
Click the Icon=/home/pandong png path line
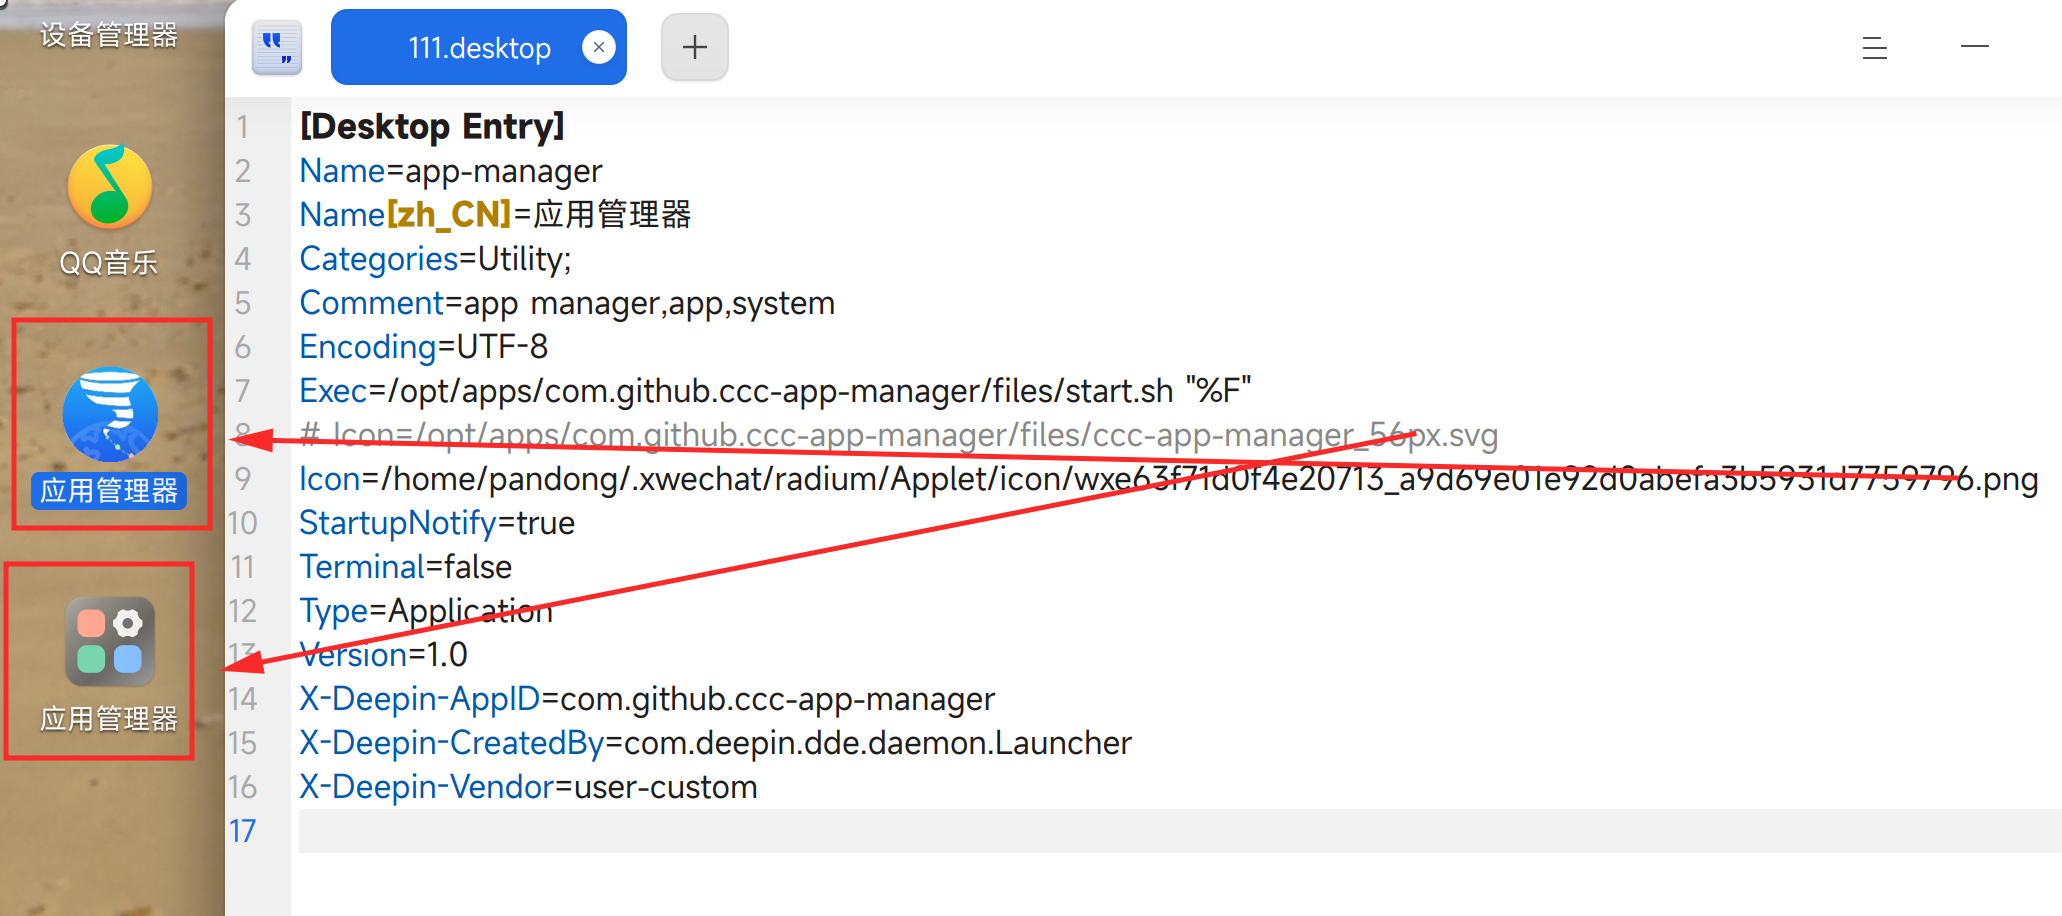pyautogui.click(x=1168, y=479)
